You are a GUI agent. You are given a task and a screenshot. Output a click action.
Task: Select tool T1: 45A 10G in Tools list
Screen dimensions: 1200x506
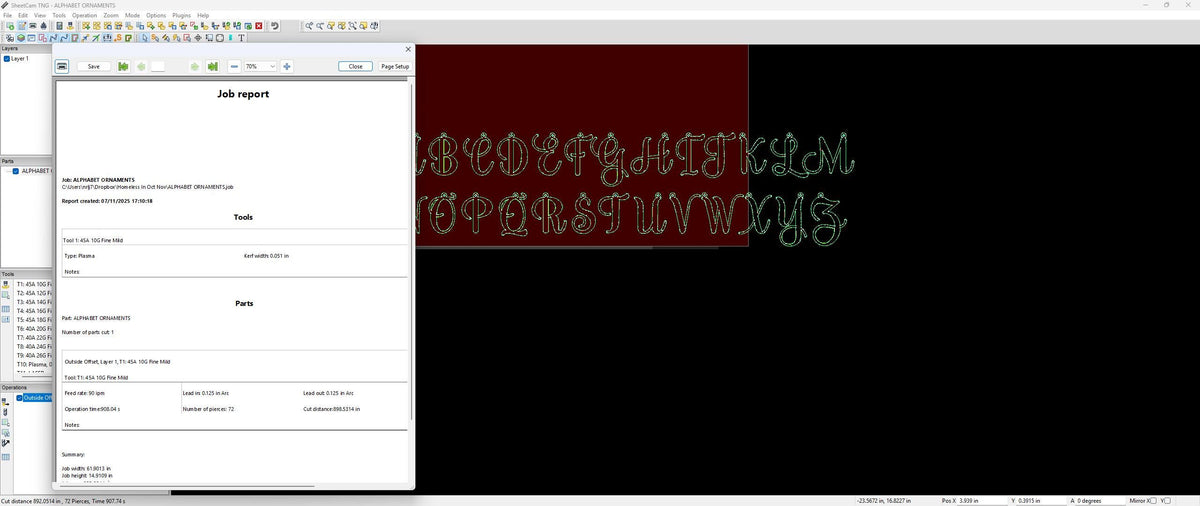click(33, 284)
